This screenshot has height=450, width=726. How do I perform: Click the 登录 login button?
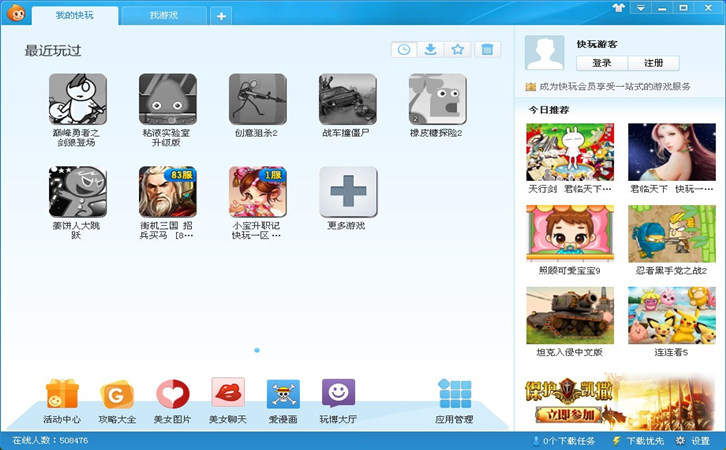point(601,63)
